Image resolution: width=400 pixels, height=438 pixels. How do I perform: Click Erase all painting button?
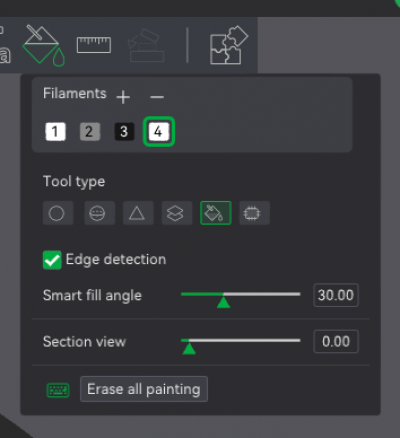point(144,389)
